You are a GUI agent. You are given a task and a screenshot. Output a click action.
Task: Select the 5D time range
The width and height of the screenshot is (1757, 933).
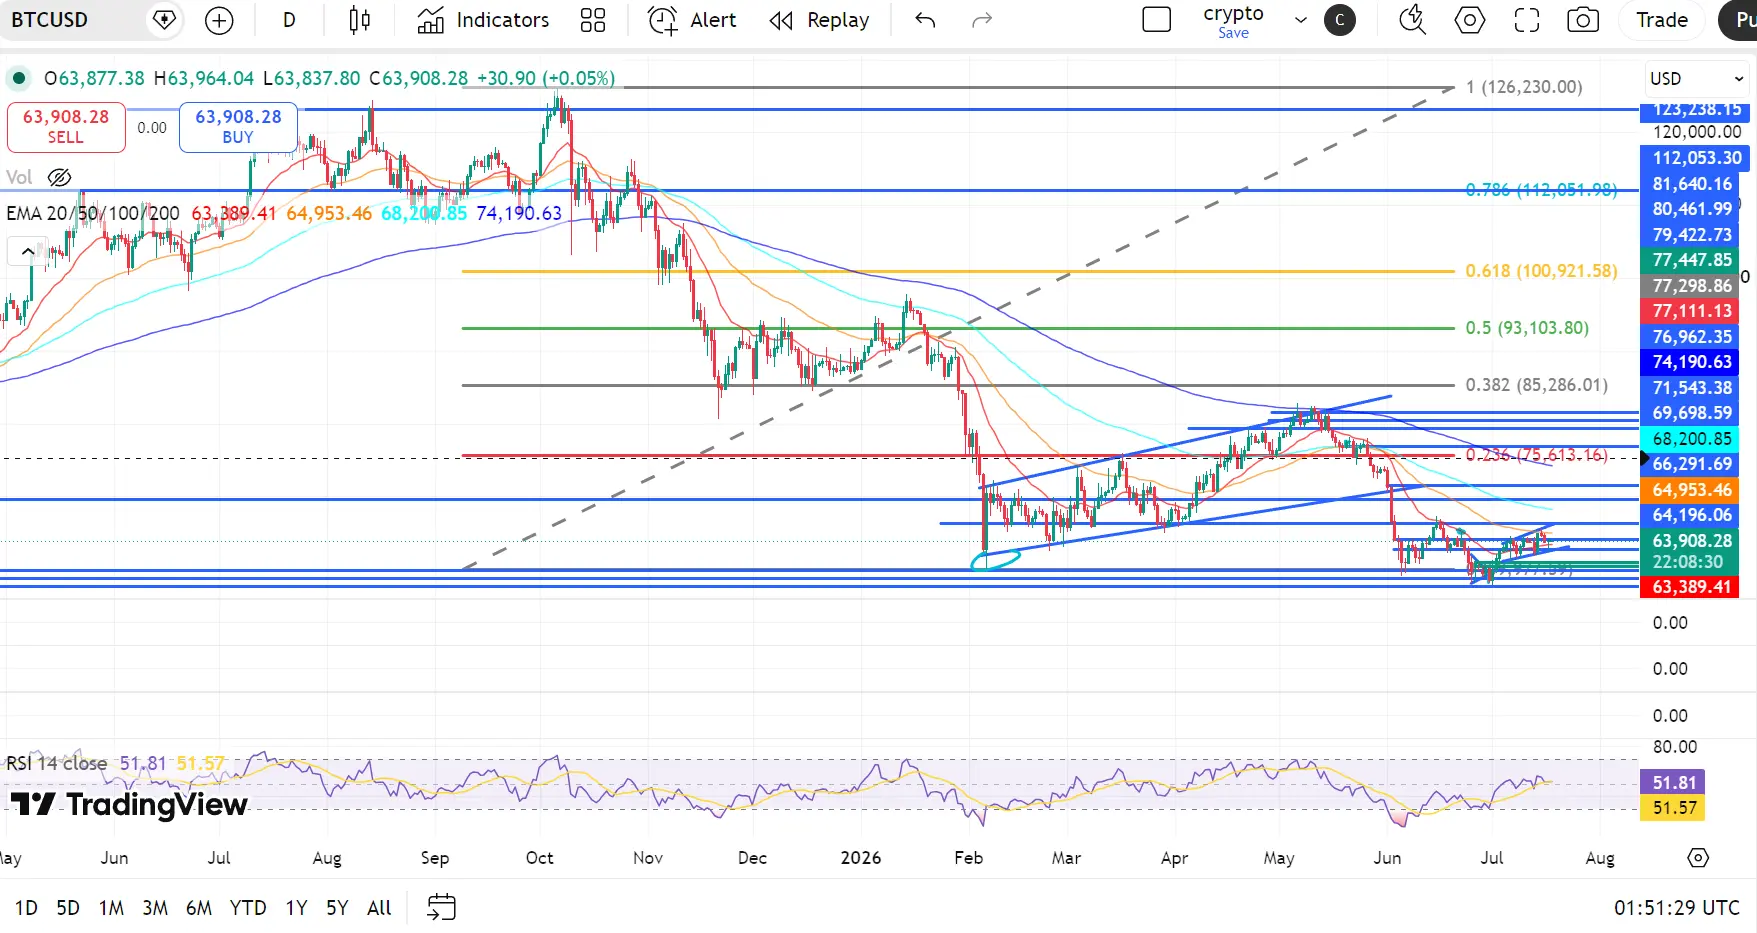pos(68,908)
